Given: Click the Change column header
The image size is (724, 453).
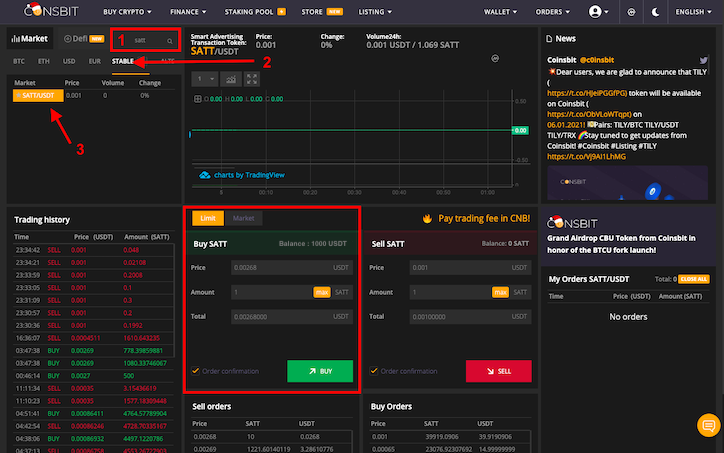Looking at the screenshot, I should (150, 83).
